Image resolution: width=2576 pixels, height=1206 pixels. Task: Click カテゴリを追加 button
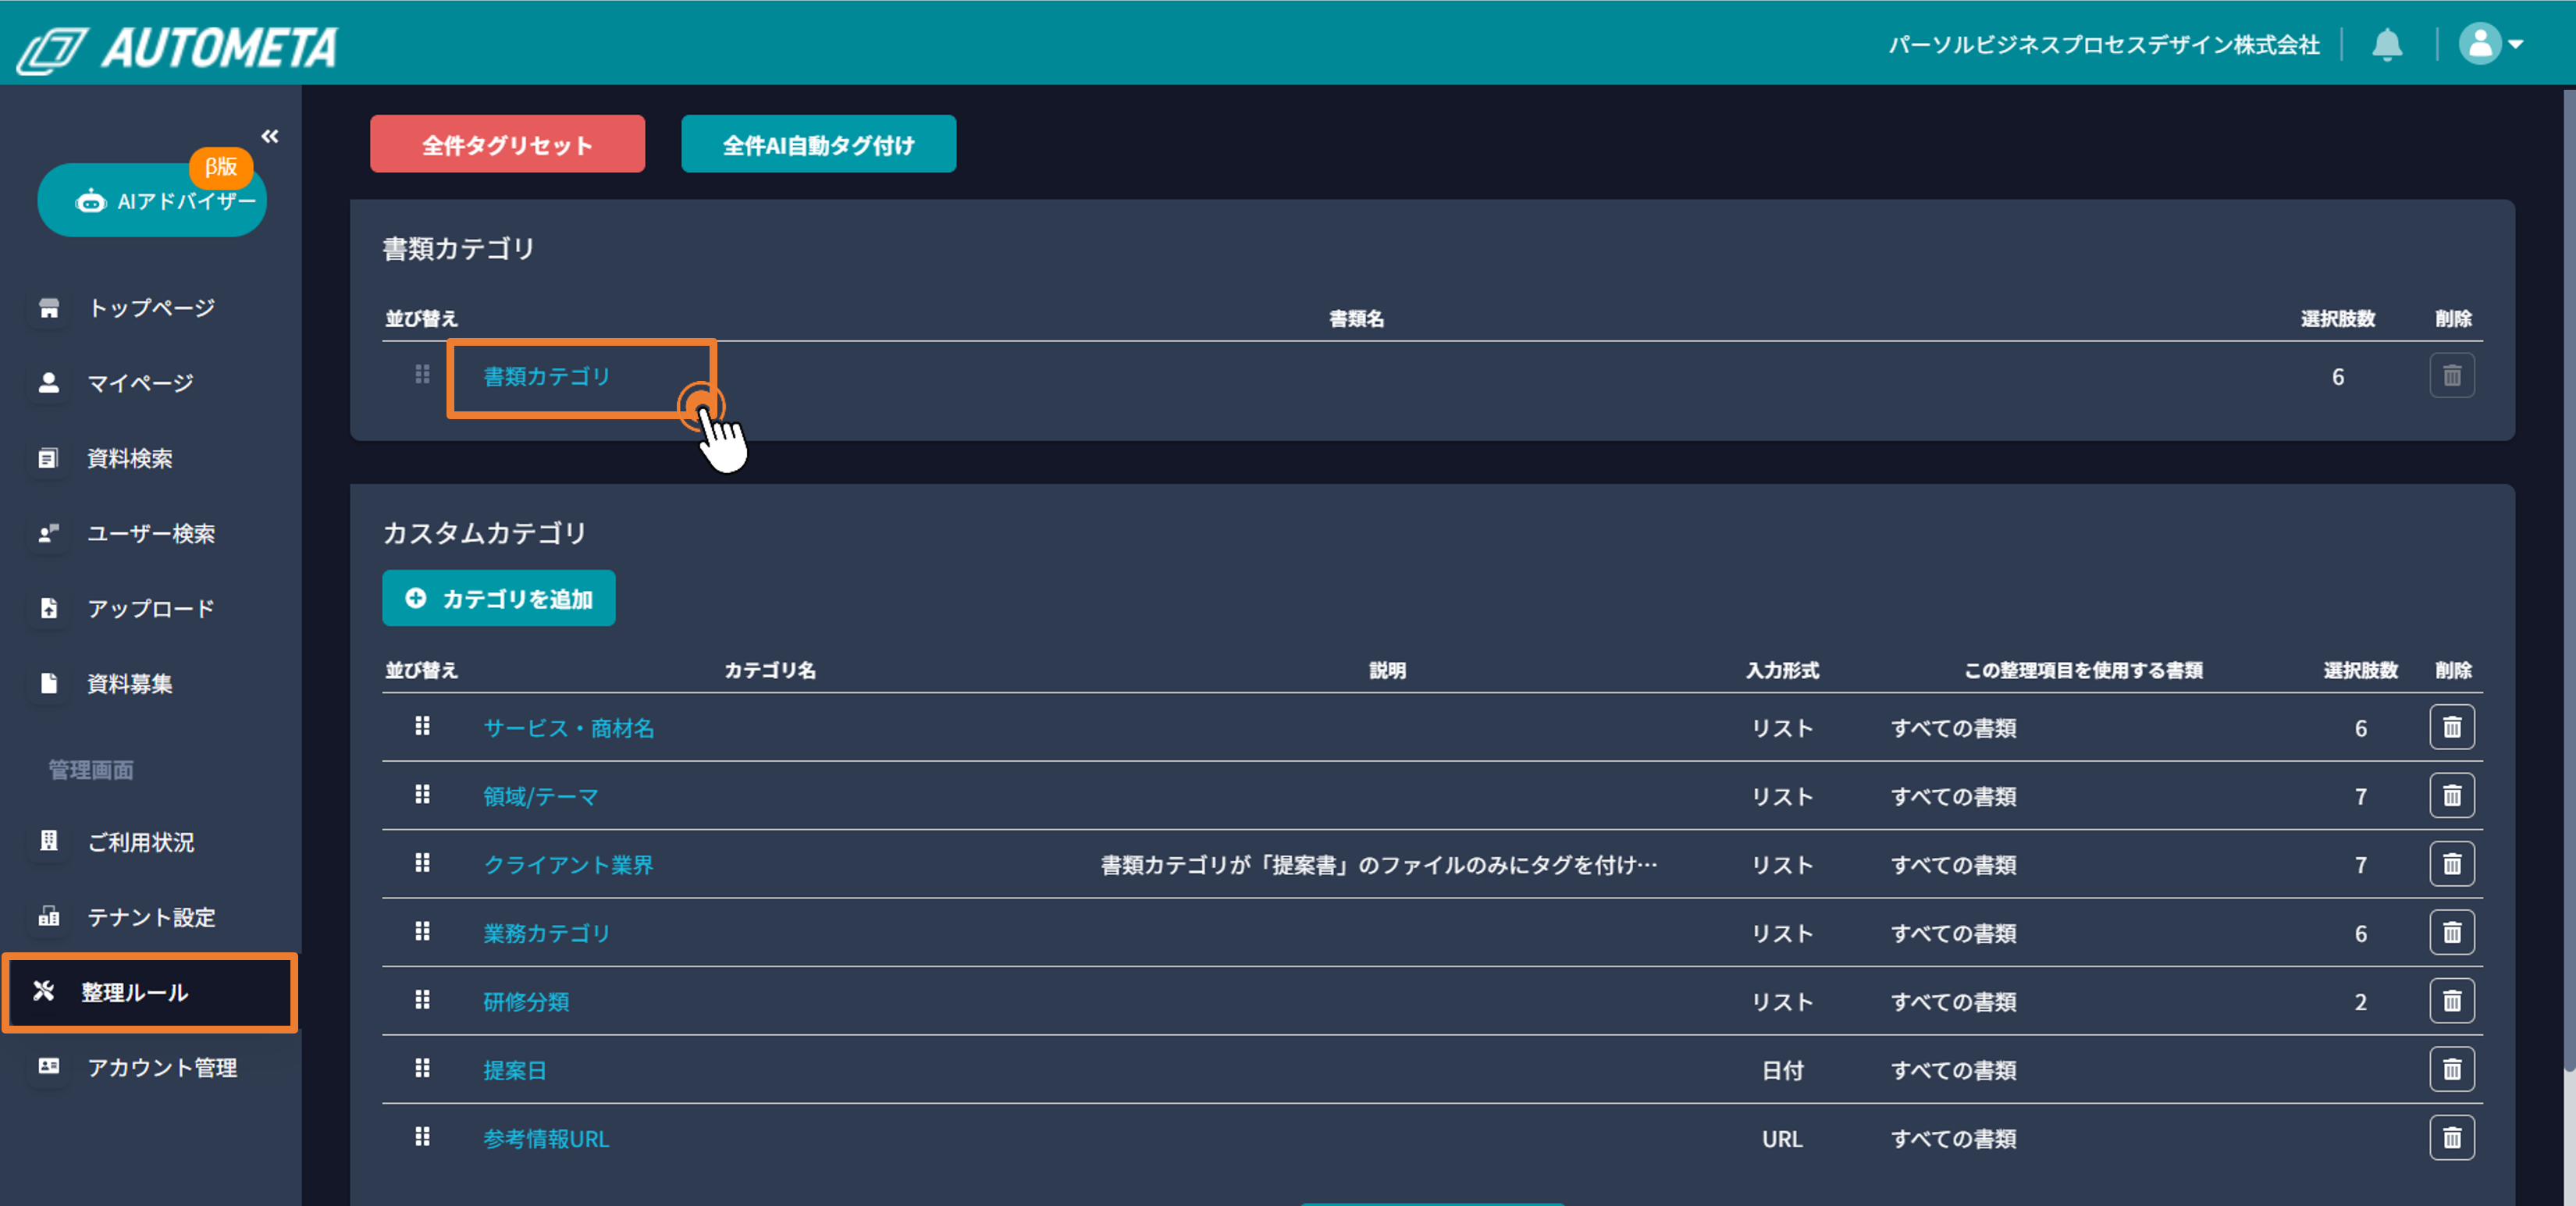499,598
